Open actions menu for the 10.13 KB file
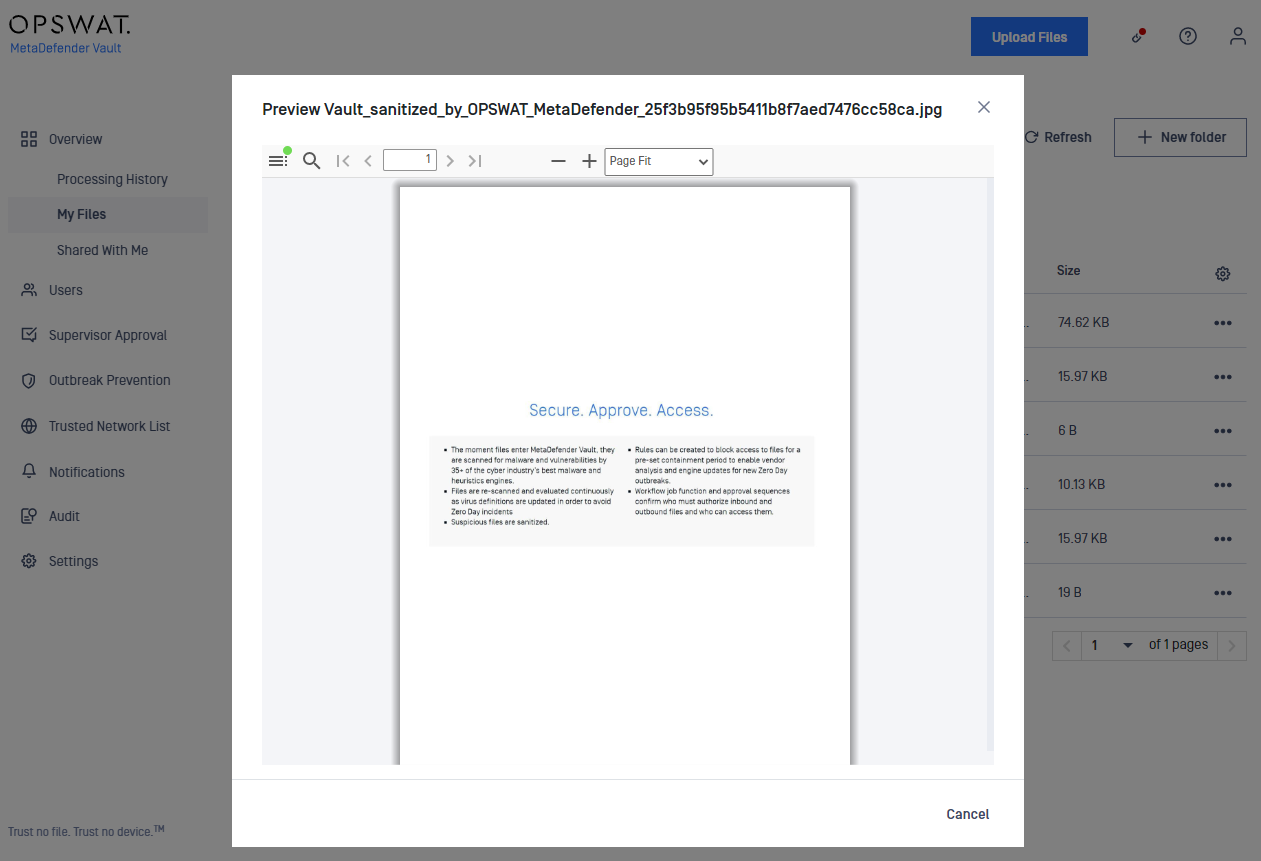1261x861 pixels. 1222,485
